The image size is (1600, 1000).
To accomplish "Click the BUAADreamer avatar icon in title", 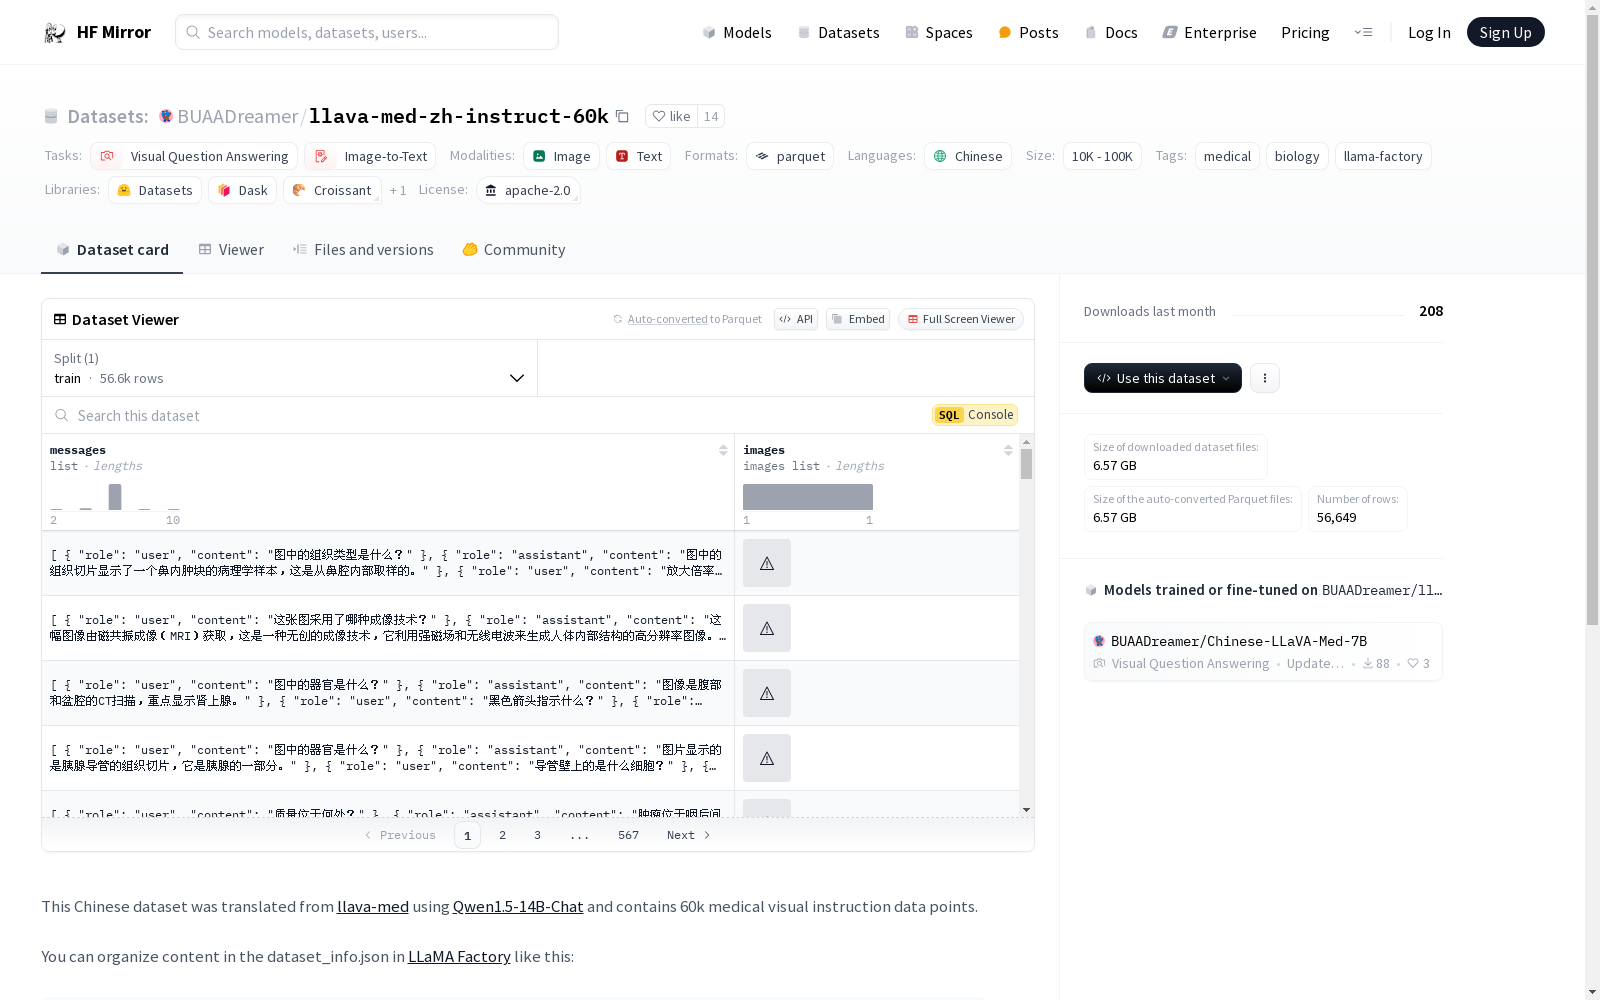I will coord(166,116).
